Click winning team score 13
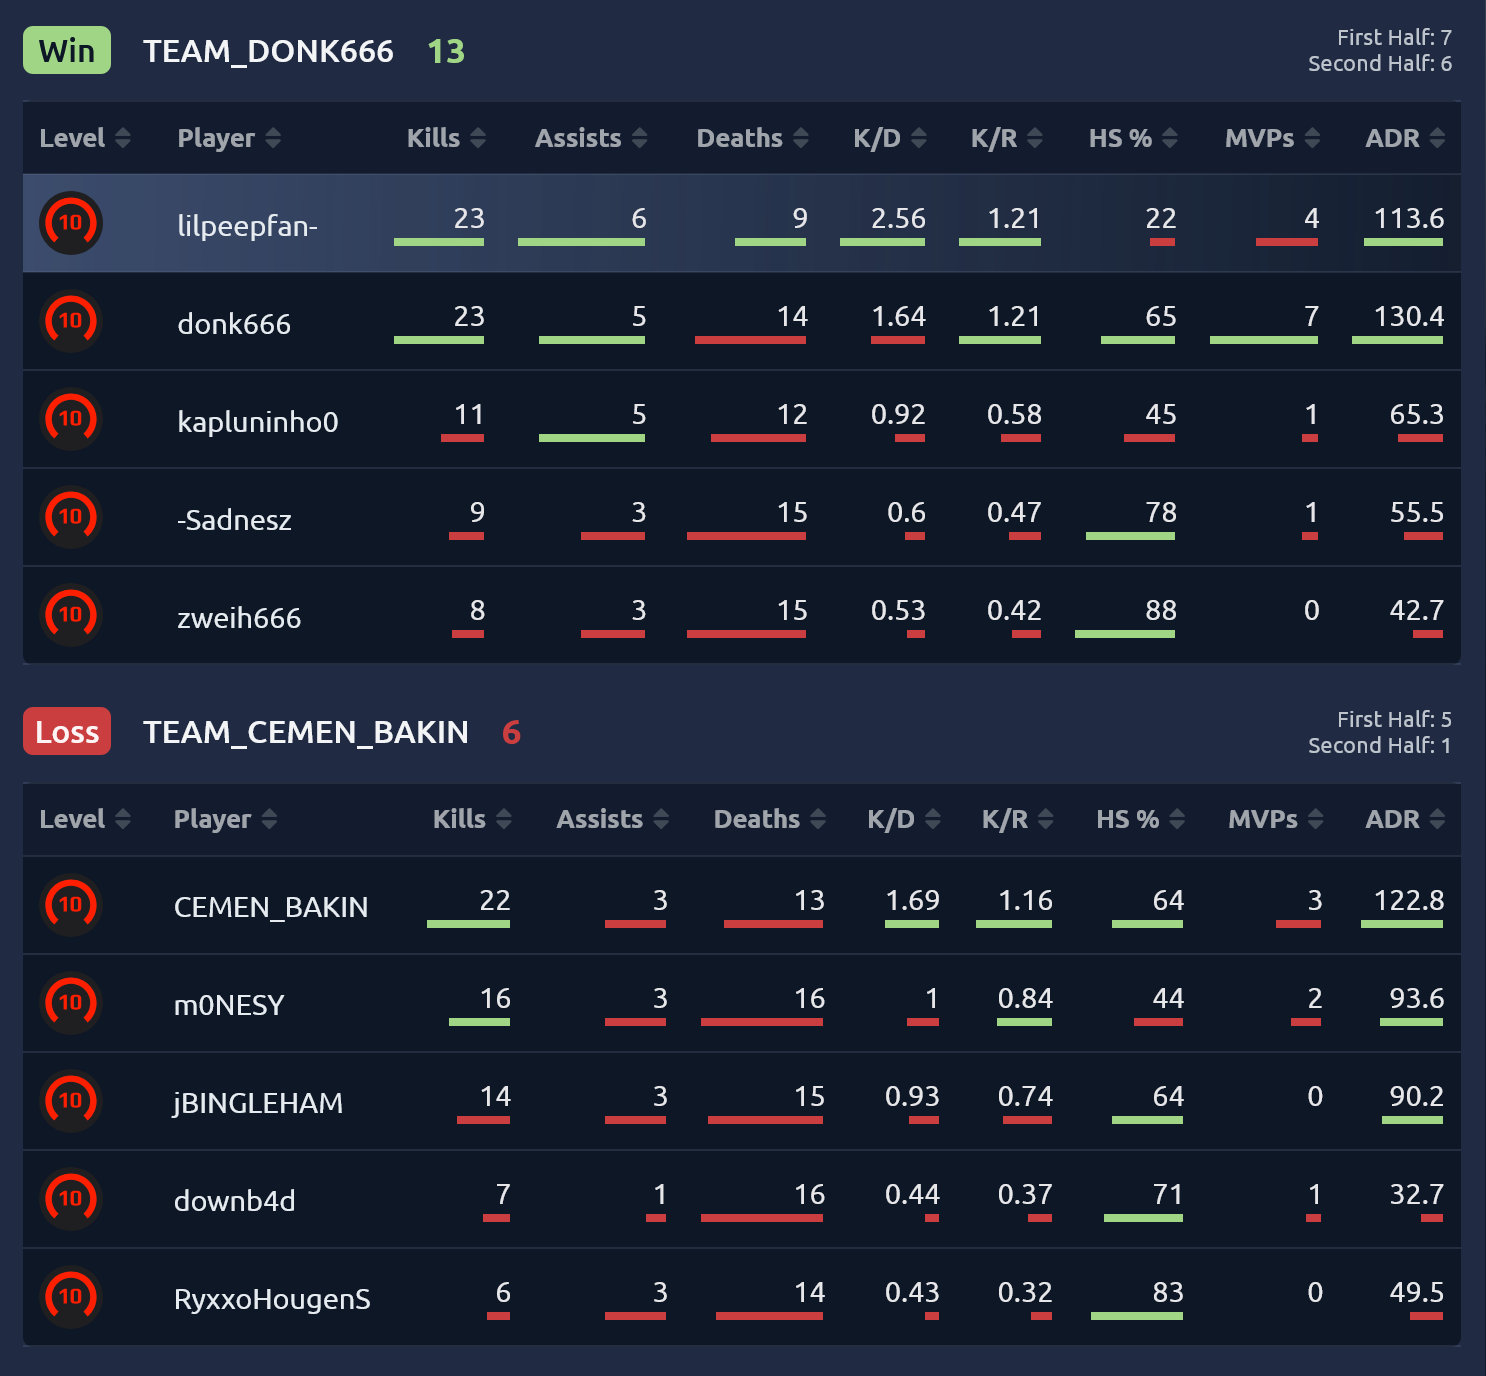 (446, 51)
